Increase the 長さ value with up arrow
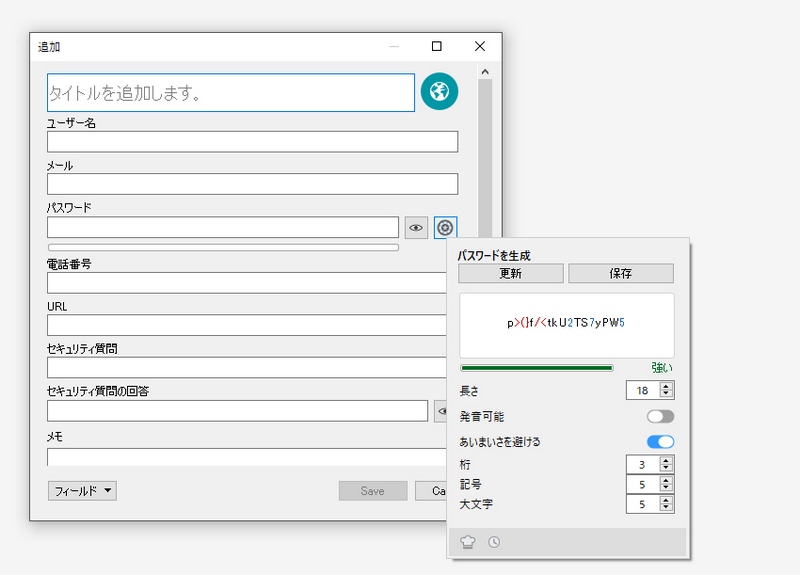This screenshot has height=575, width=800. click(666, 386)
